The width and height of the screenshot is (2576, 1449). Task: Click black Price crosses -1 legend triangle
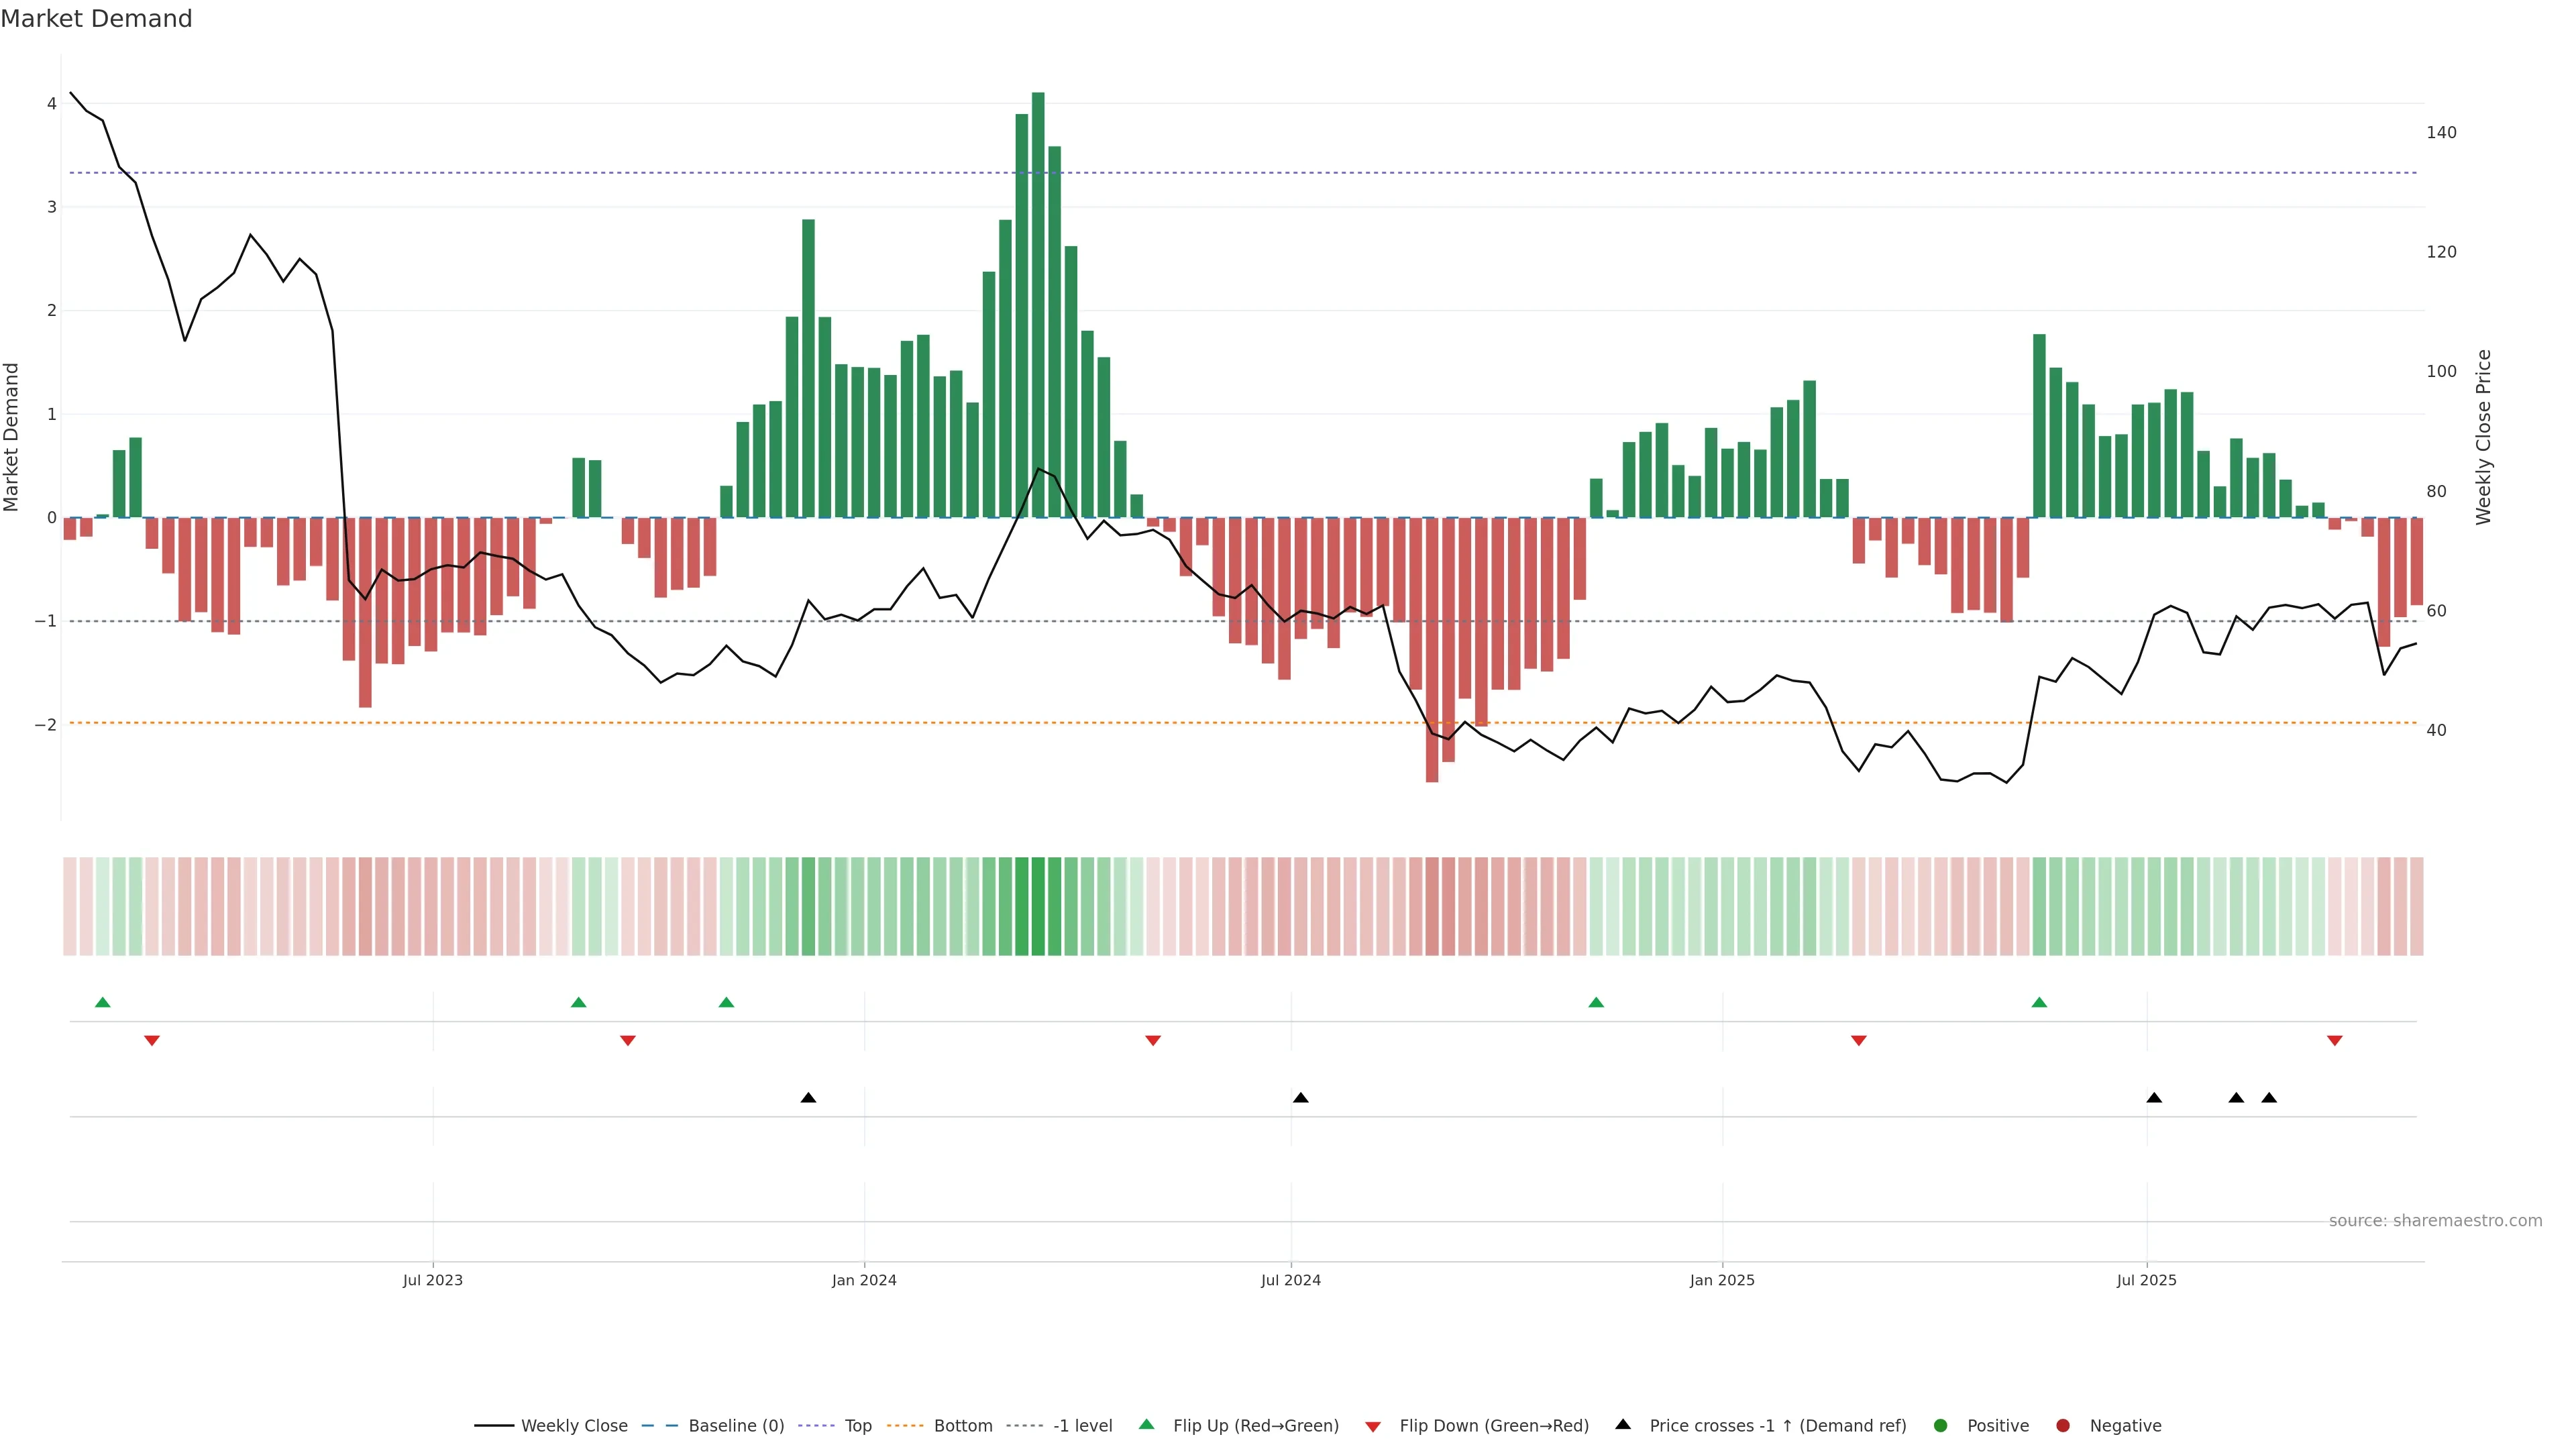point(1623,1425)
